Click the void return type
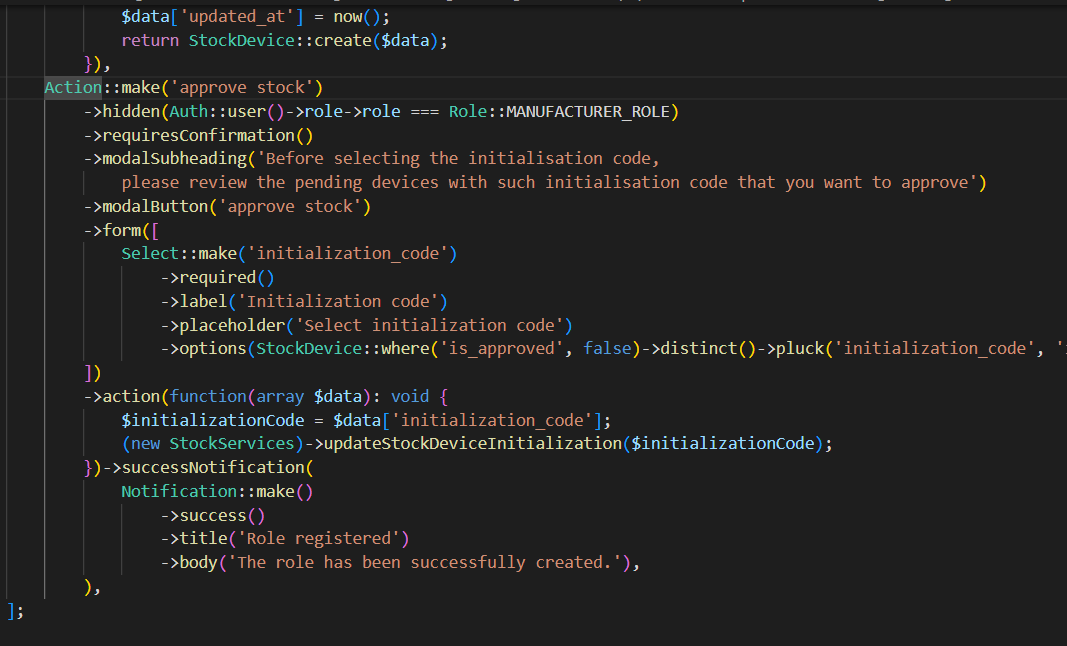Screen dimensions: 1067x646 point(410,396)
